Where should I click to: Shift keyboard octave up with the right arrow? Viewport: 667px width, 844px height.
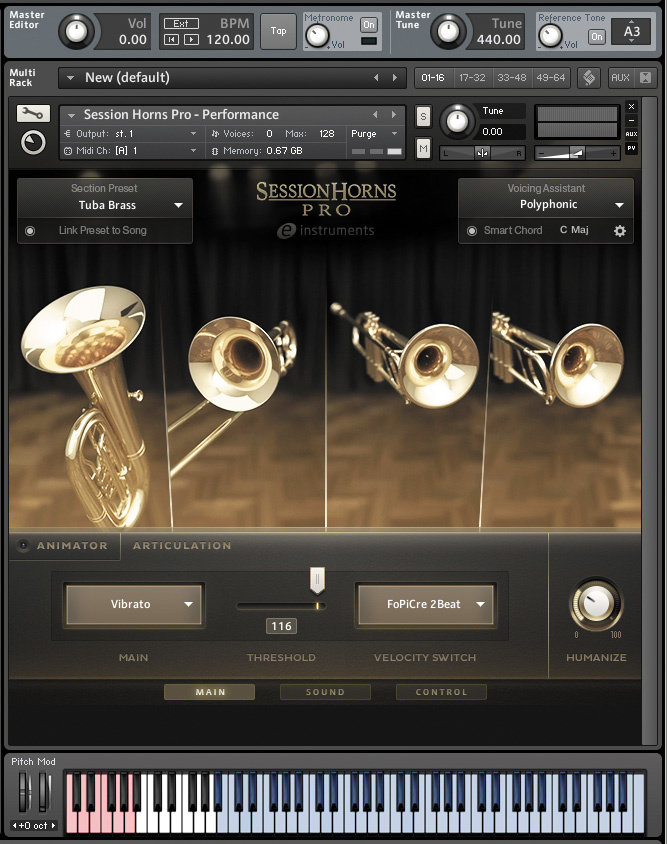53,825
